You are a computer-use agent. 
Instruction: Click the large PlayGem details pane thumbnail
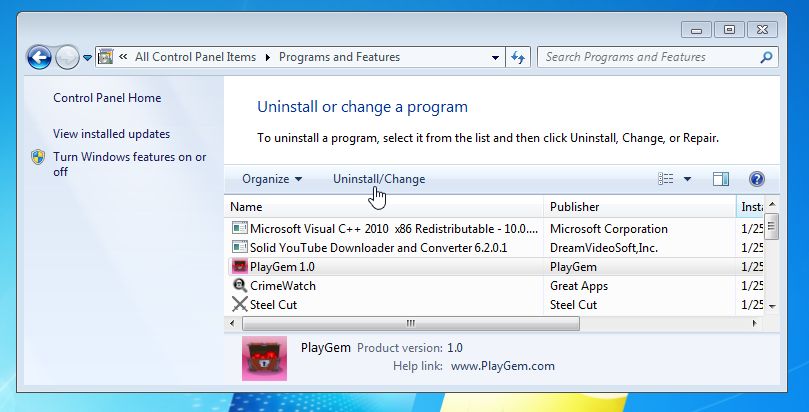pyautogui.click(x=264, y=358)
